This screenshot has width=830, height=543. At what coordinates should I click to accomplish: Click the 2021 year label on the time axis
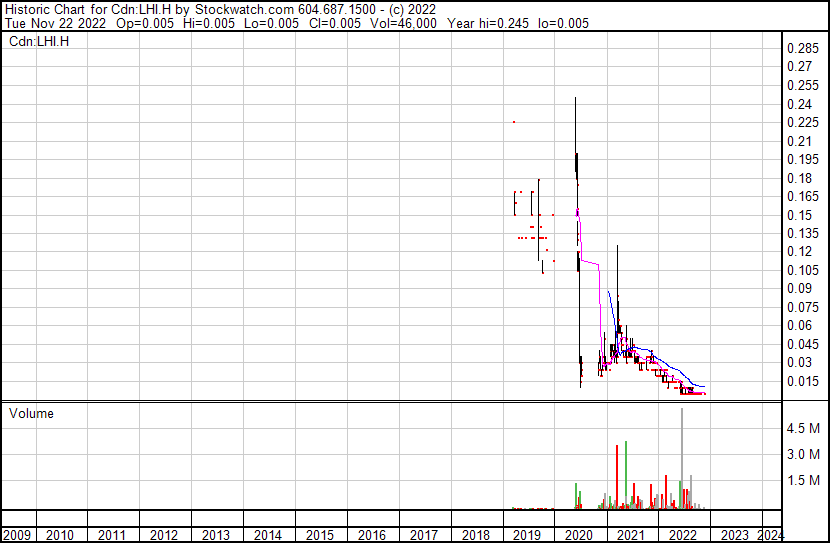(x=631, y=535)
